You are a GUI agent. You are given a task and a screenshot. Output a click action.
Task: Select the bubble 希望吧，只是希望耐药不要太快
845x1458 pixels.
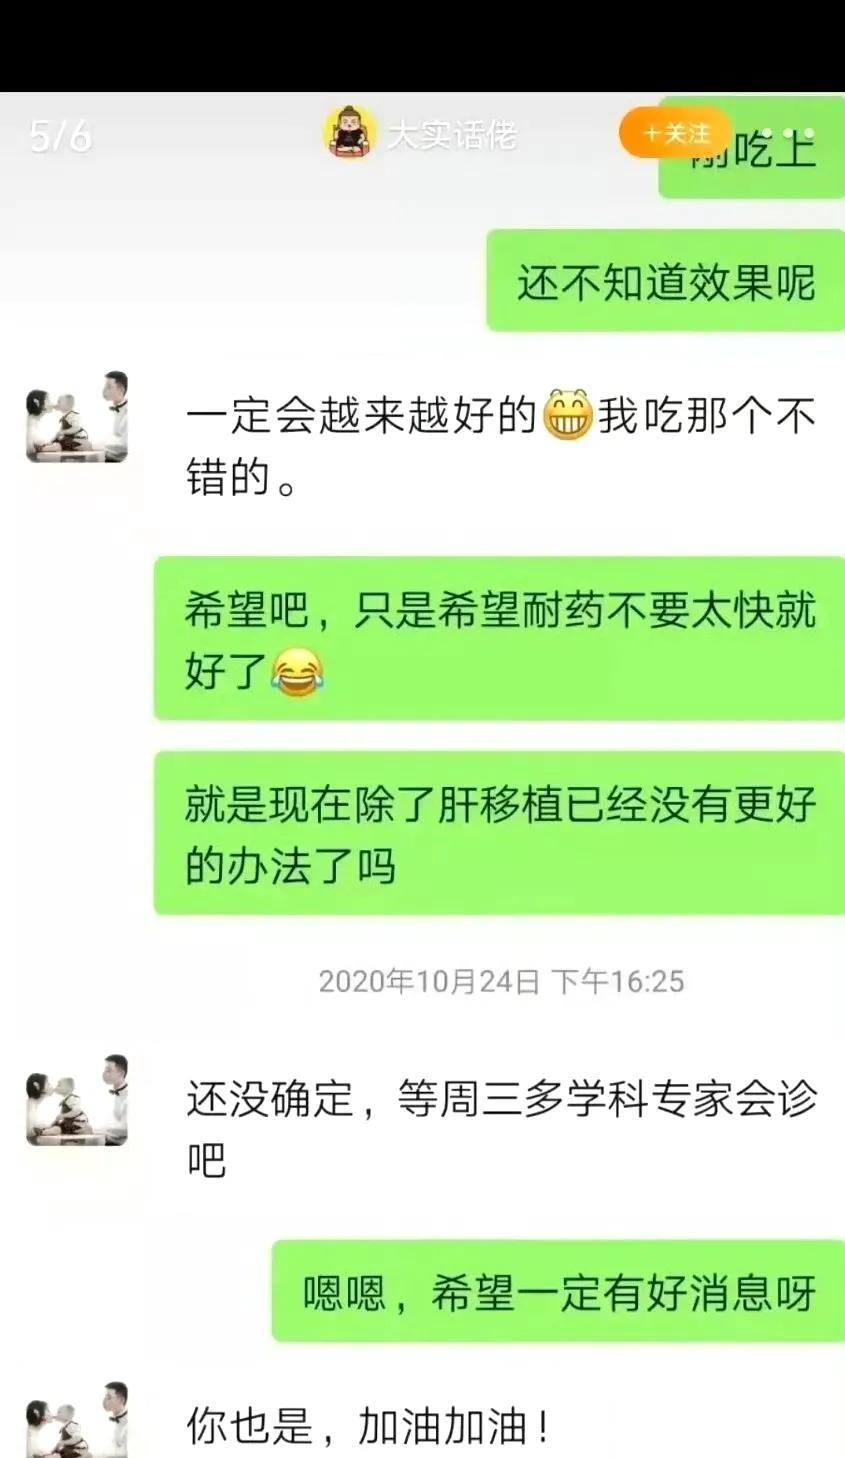point(499,639)
